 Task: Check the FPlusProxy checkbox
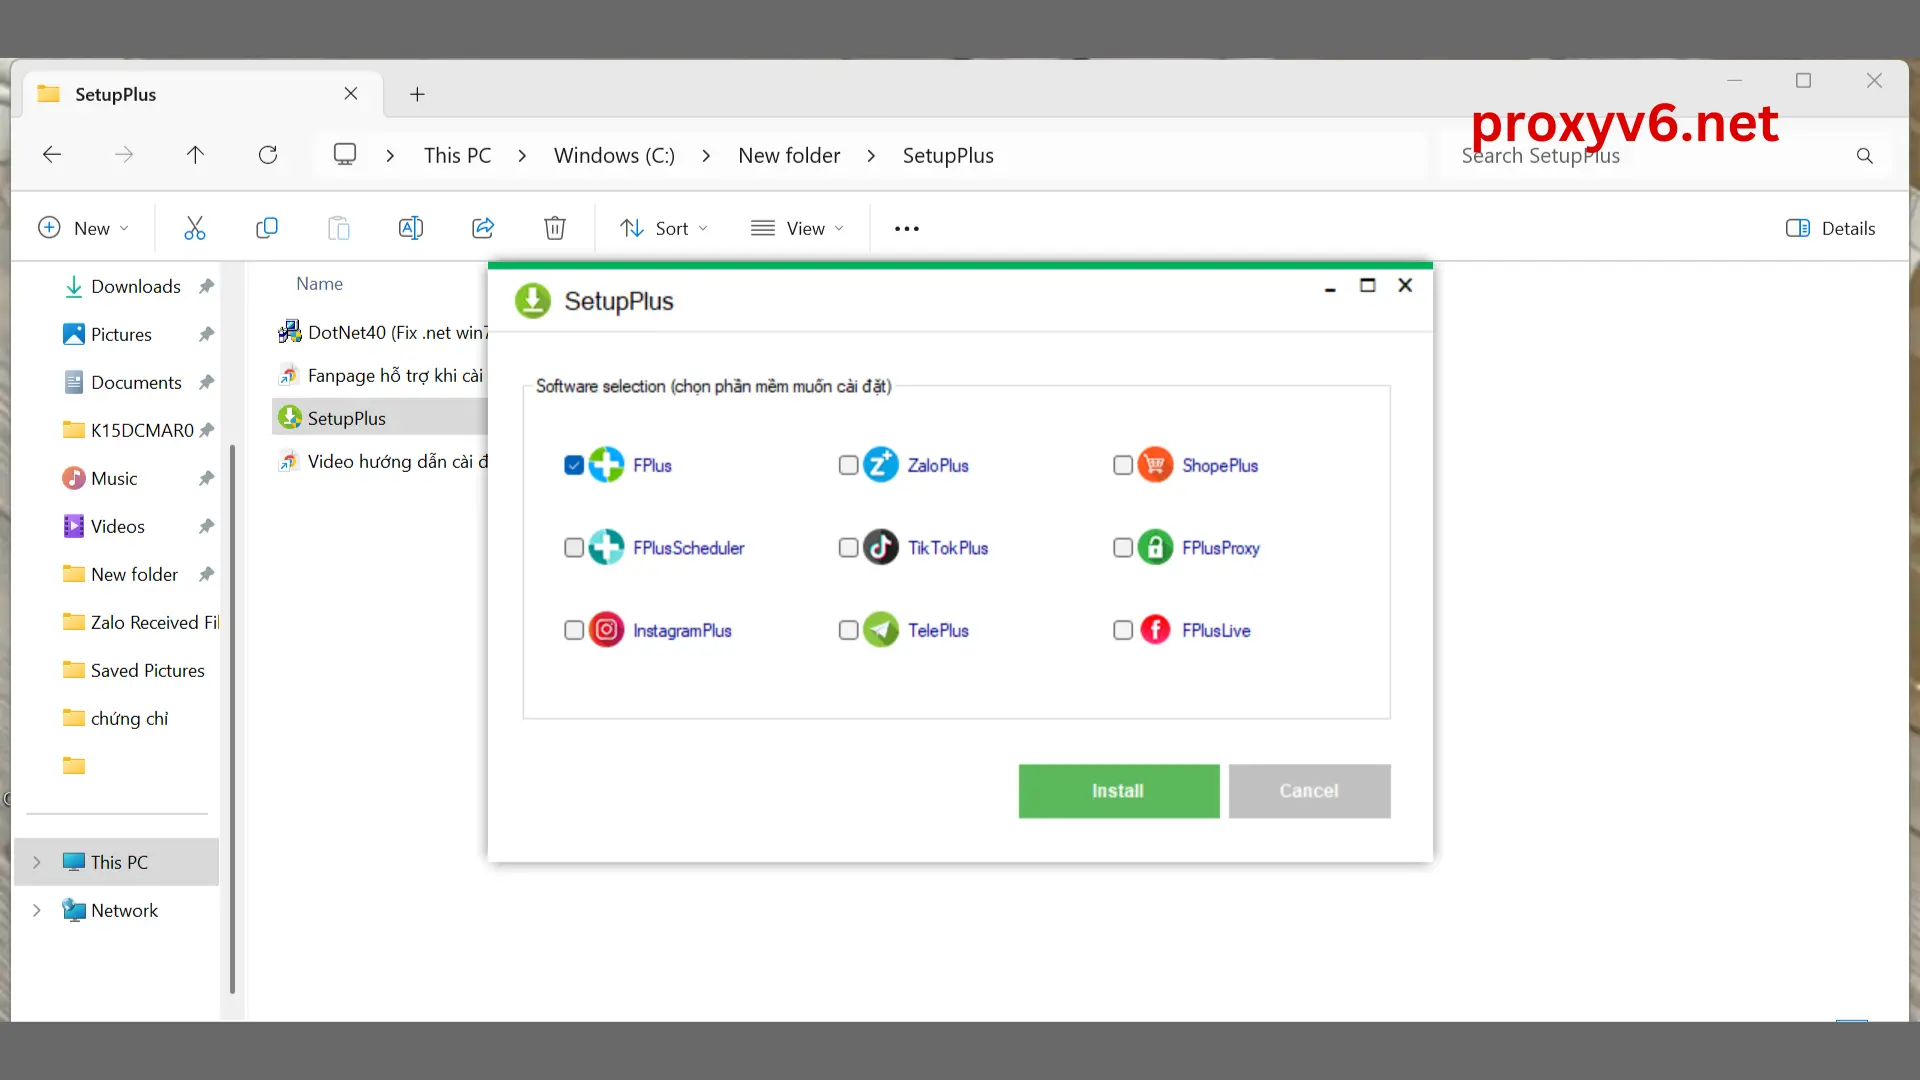(x=1123, y=547)
